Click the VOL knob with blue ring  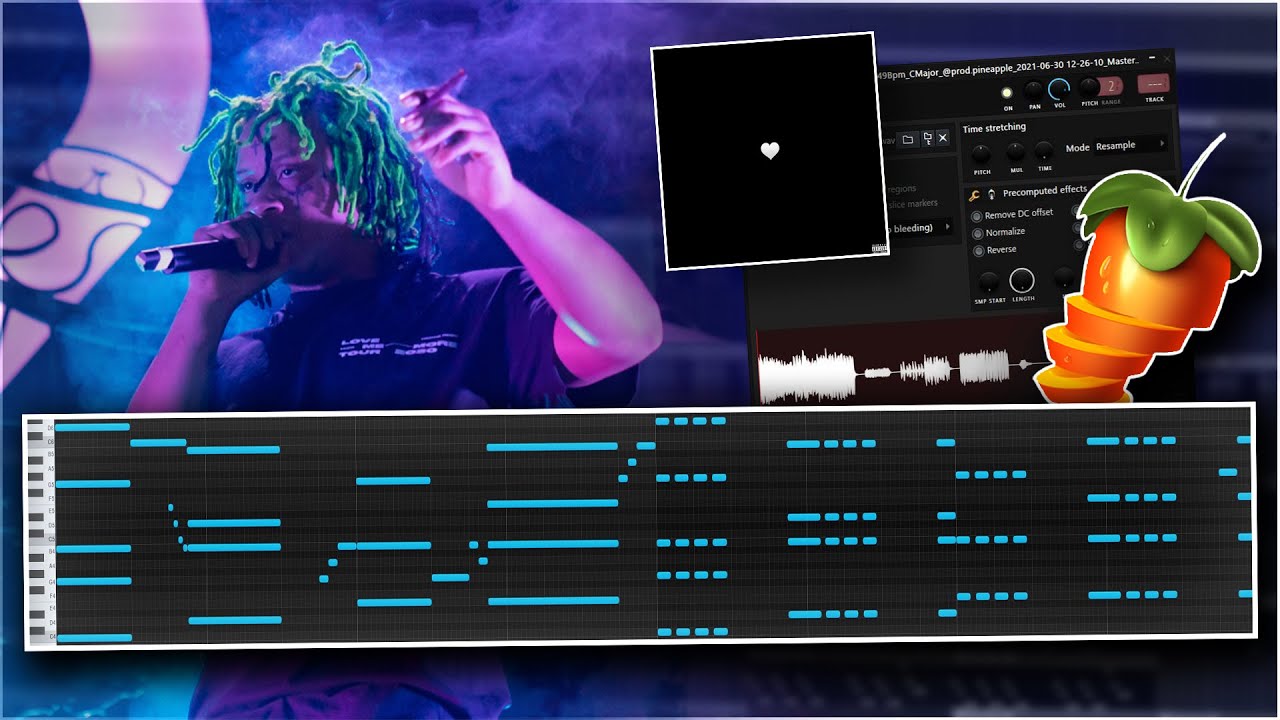point(1059,89)
